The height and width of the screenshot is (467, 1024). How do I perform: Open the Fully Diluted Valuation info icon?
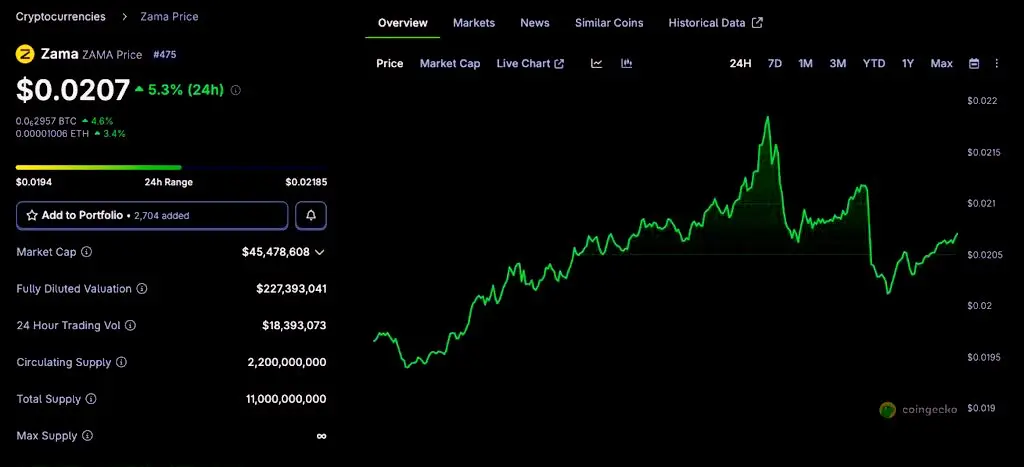click(x=142, y=288)
